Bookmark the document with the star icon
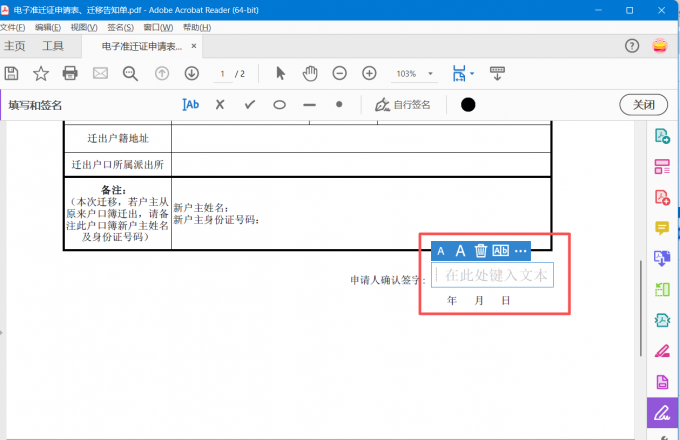Image resolution: width=680 pixels, height=440 pixels. click(41, 73)
